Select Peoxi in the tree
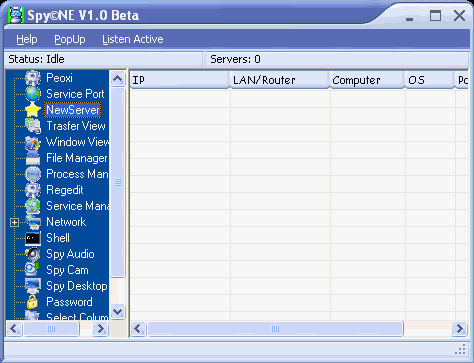The image size is (474, 363). (59, 78)
